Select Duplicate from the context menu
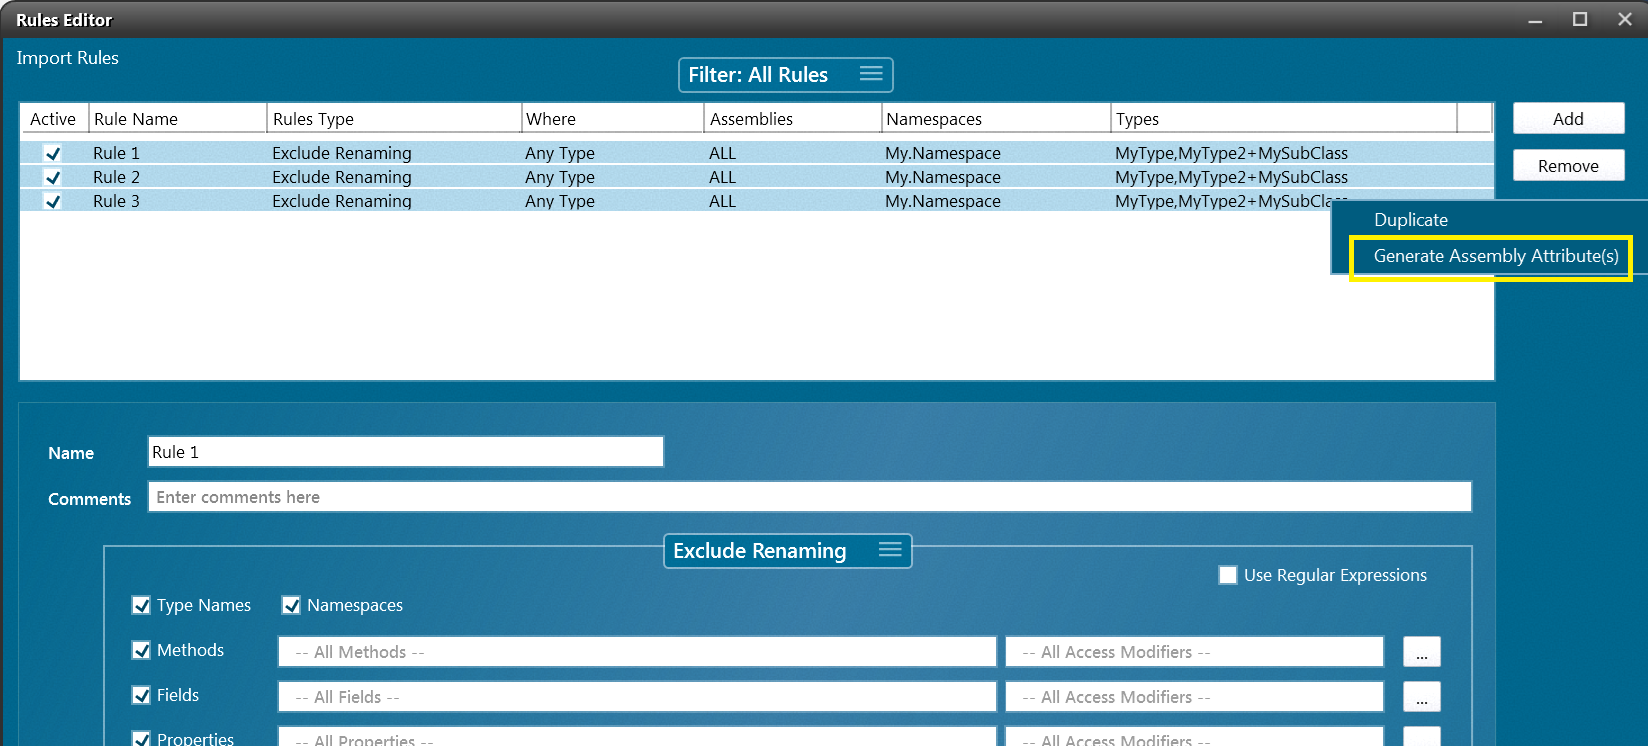This screenshot has width=1648, height=746. (x=1410, y=220)
